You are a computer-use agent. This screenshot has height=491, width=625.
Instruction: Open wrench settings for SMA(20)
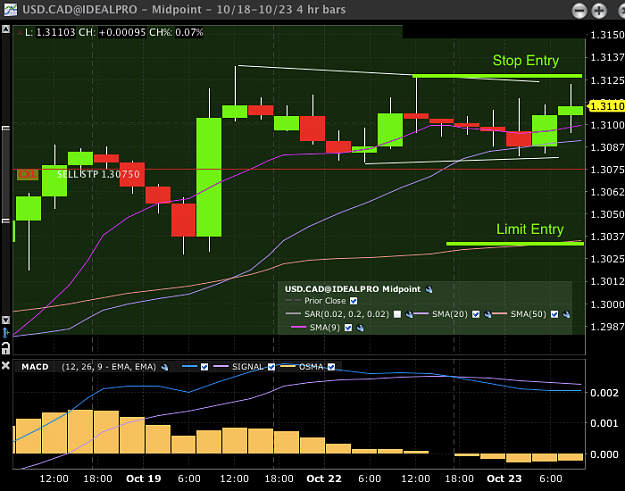tap(487, 314)
